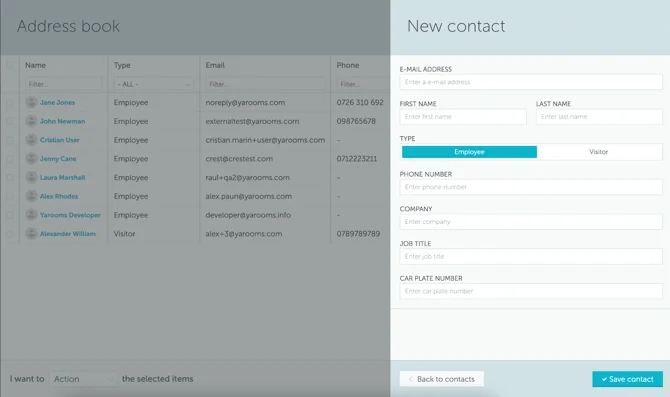This screenshot has width=670, height=397.
Task: Click Jenny Cane avatar icon
Action: (x=31, y=159)
